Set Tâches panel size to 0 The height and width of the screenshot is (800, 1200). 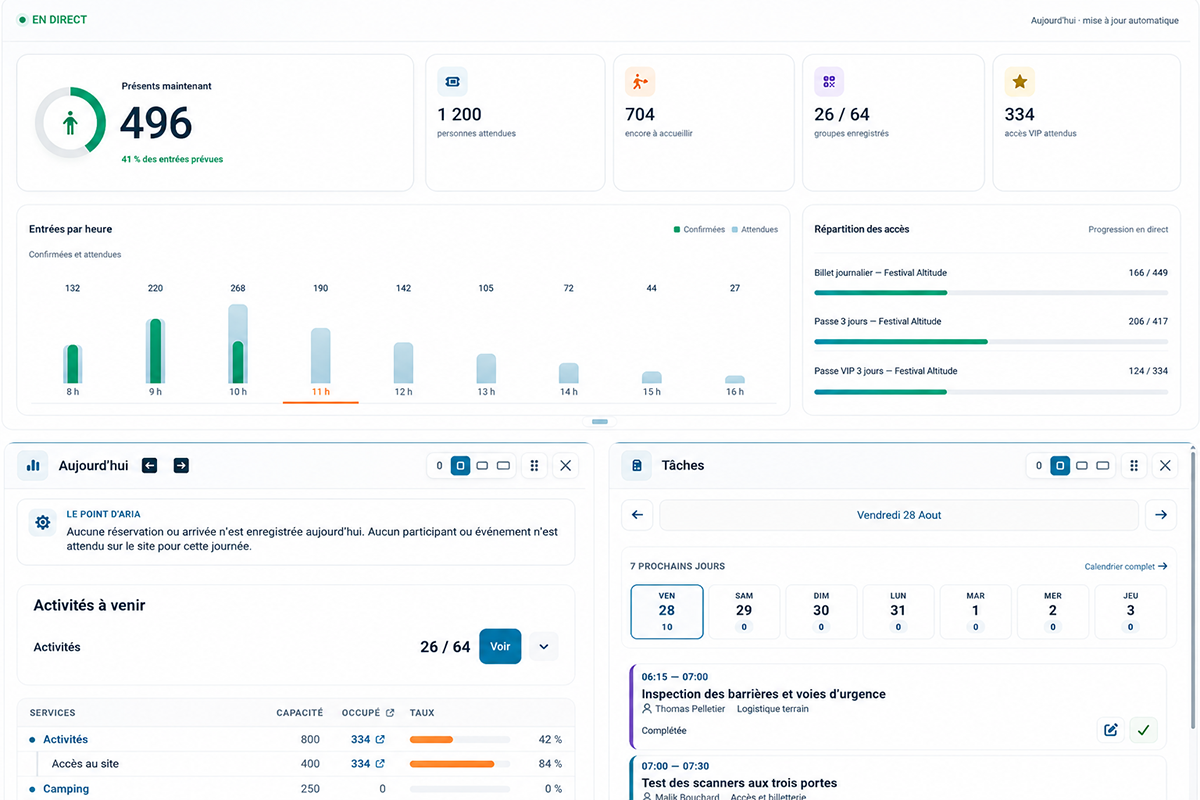click(x=1039, y=466)
